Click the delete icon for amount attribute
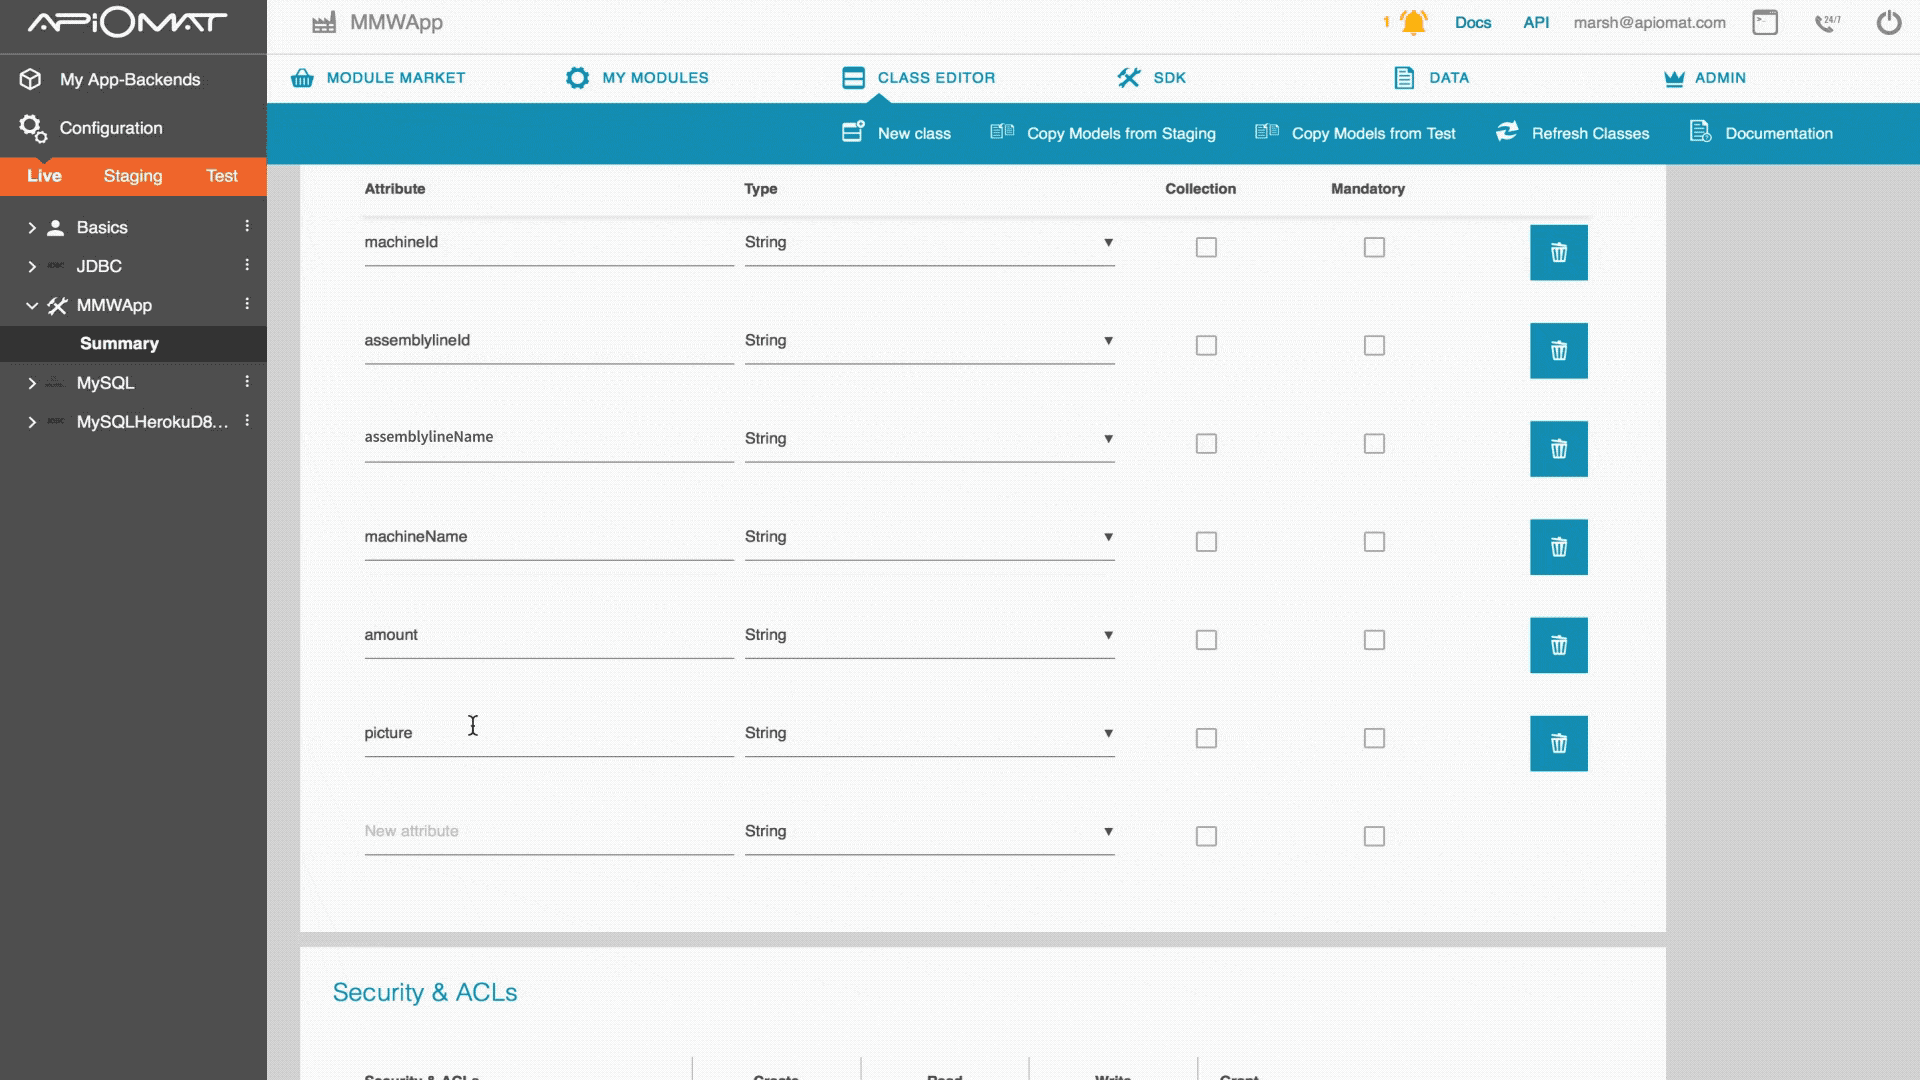Viewport: 1920px width, 1080px height. click(x=1557, y=645)
